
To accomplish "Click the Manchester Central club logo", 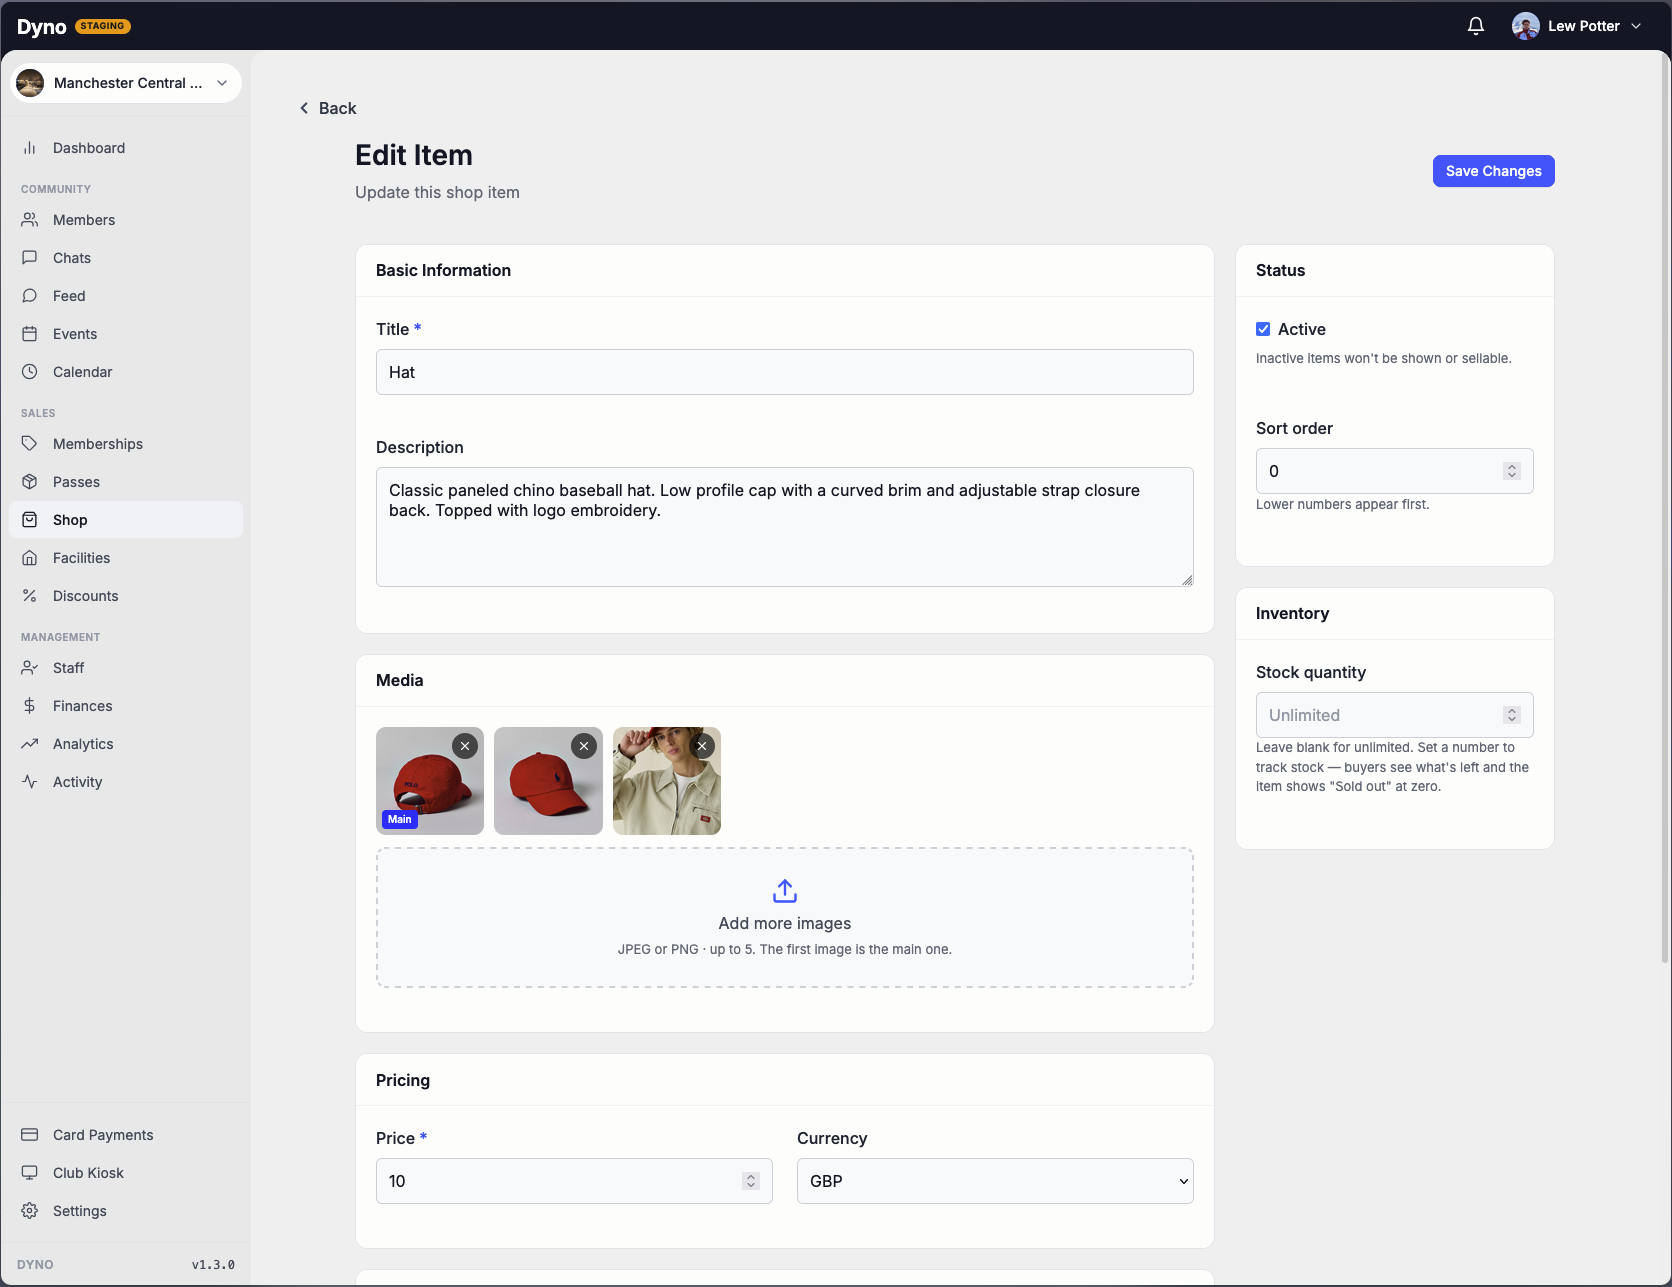I will (30, 83).
